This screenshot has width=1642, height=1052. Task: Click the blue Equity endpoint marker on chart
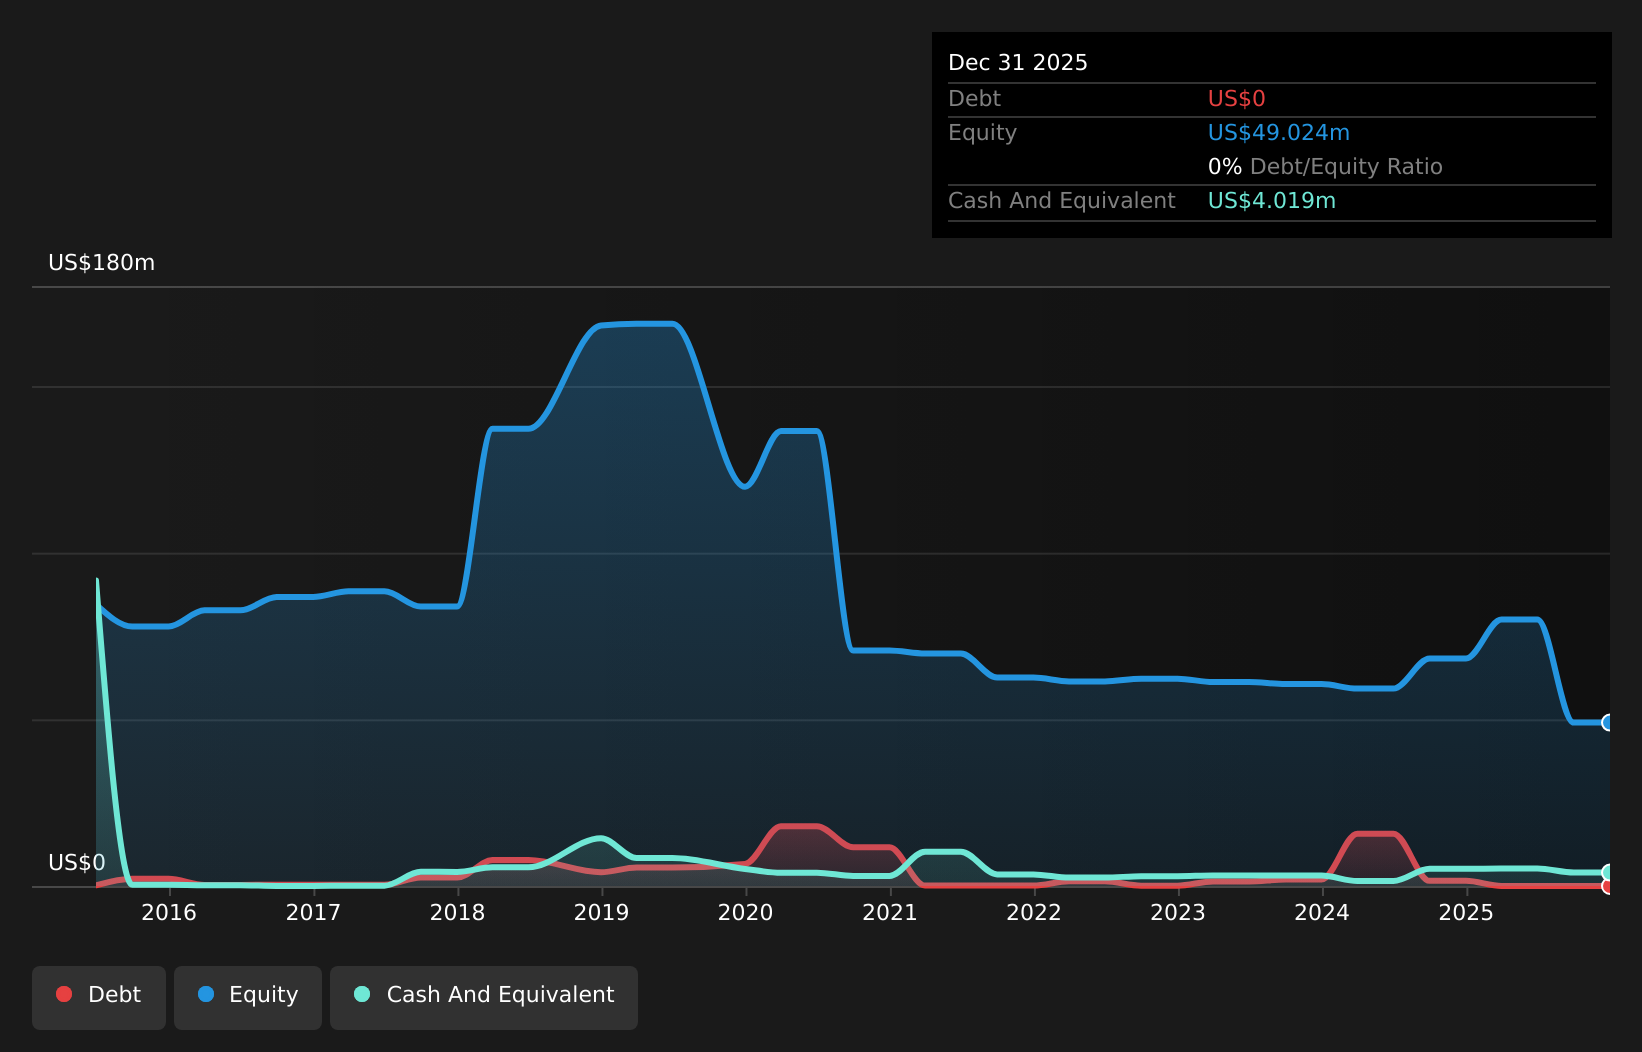(1608, 722)
